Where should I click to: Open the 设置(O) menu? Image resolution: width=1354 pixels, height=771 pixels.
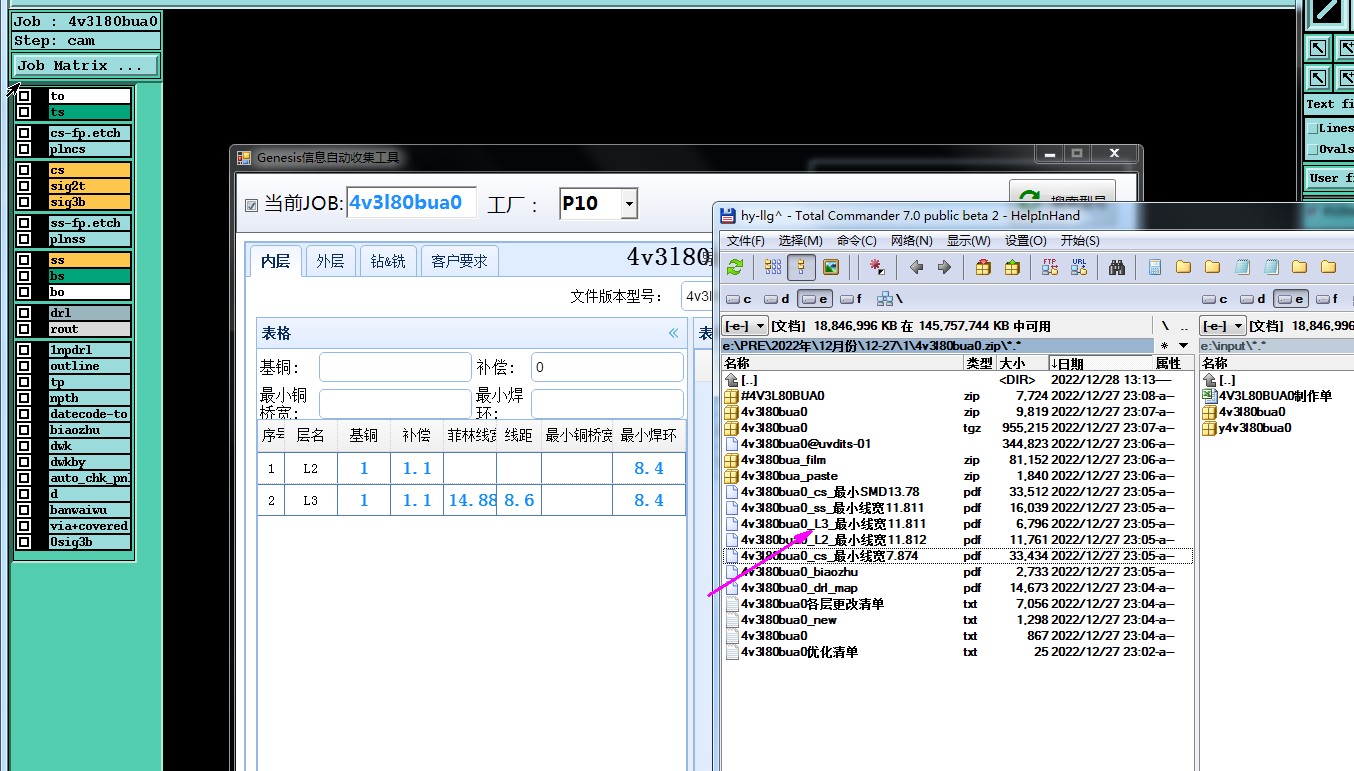[1025, 241]
